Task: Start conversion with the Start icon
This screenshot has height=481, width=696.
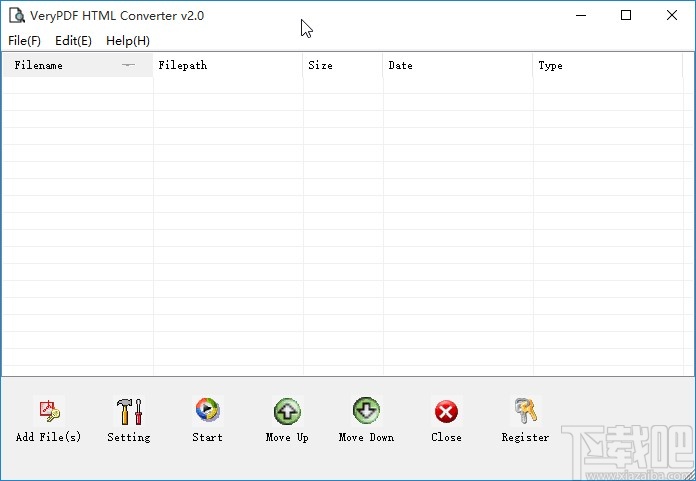Action: [x=207, y=411]
